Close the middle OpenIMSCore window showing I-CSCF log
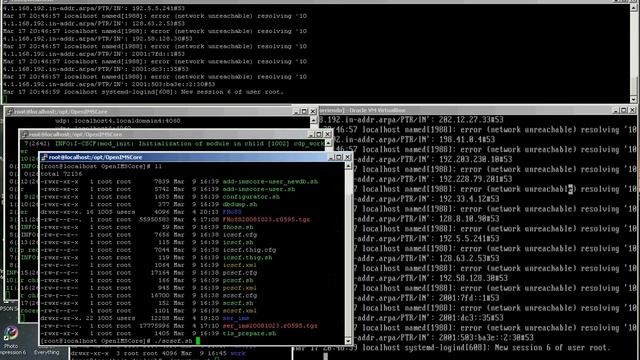 [327, 134]
